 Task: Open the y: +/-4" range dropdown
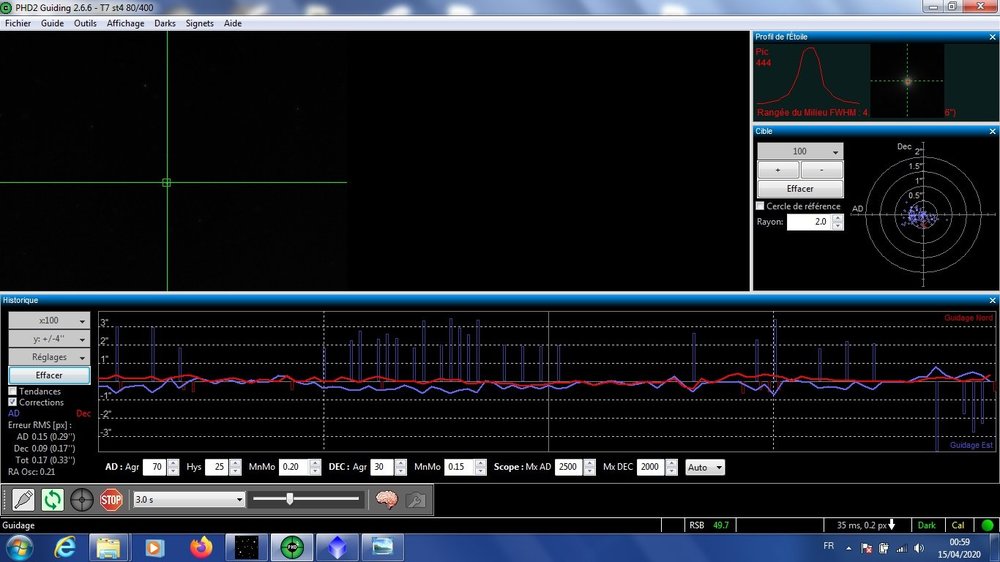pyautogui.click(x=49, y=339)
